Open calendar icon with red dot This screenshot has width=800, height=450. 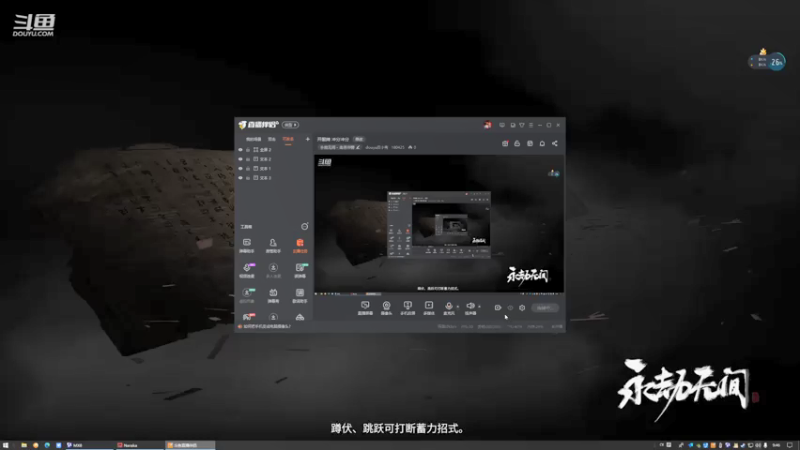[x=505, y=143]
